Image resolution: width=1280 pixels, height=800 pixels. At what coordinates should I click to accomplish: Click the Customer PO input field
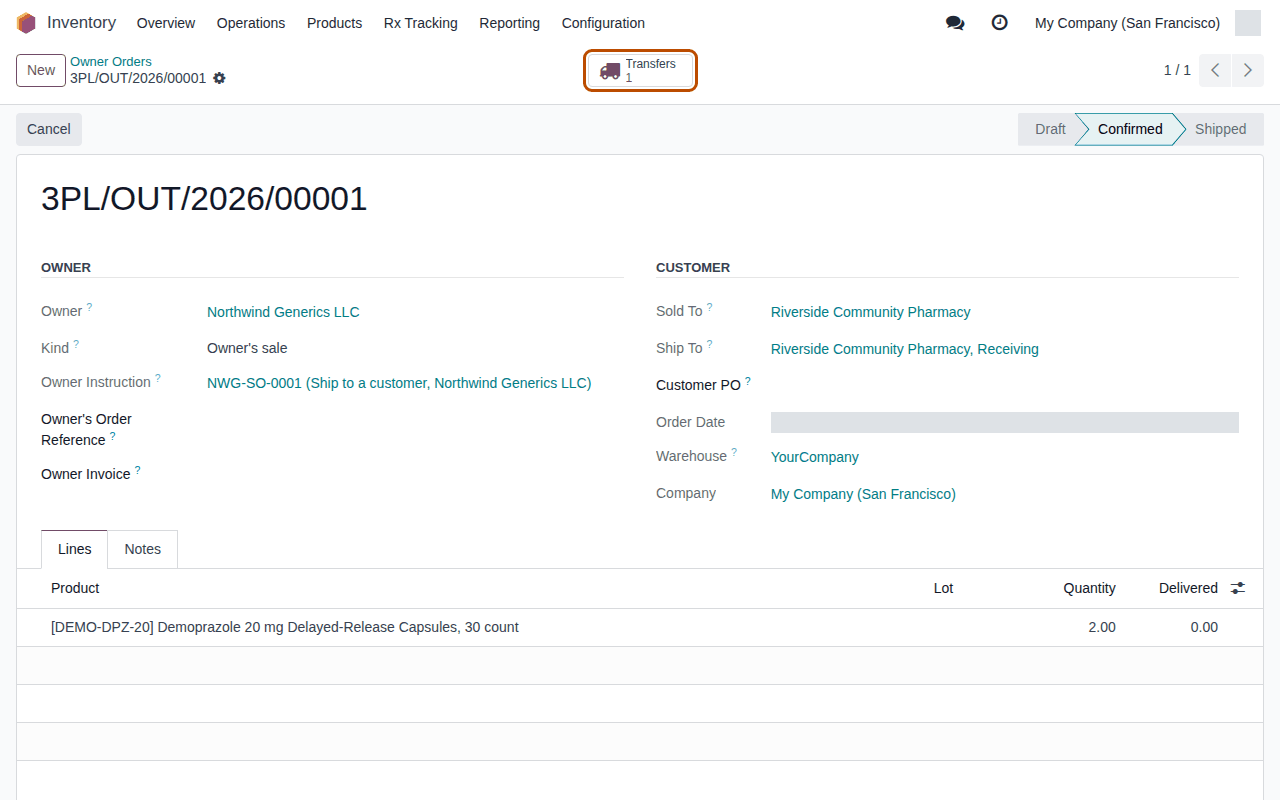pyautogui.click(x=1005, y=385)
